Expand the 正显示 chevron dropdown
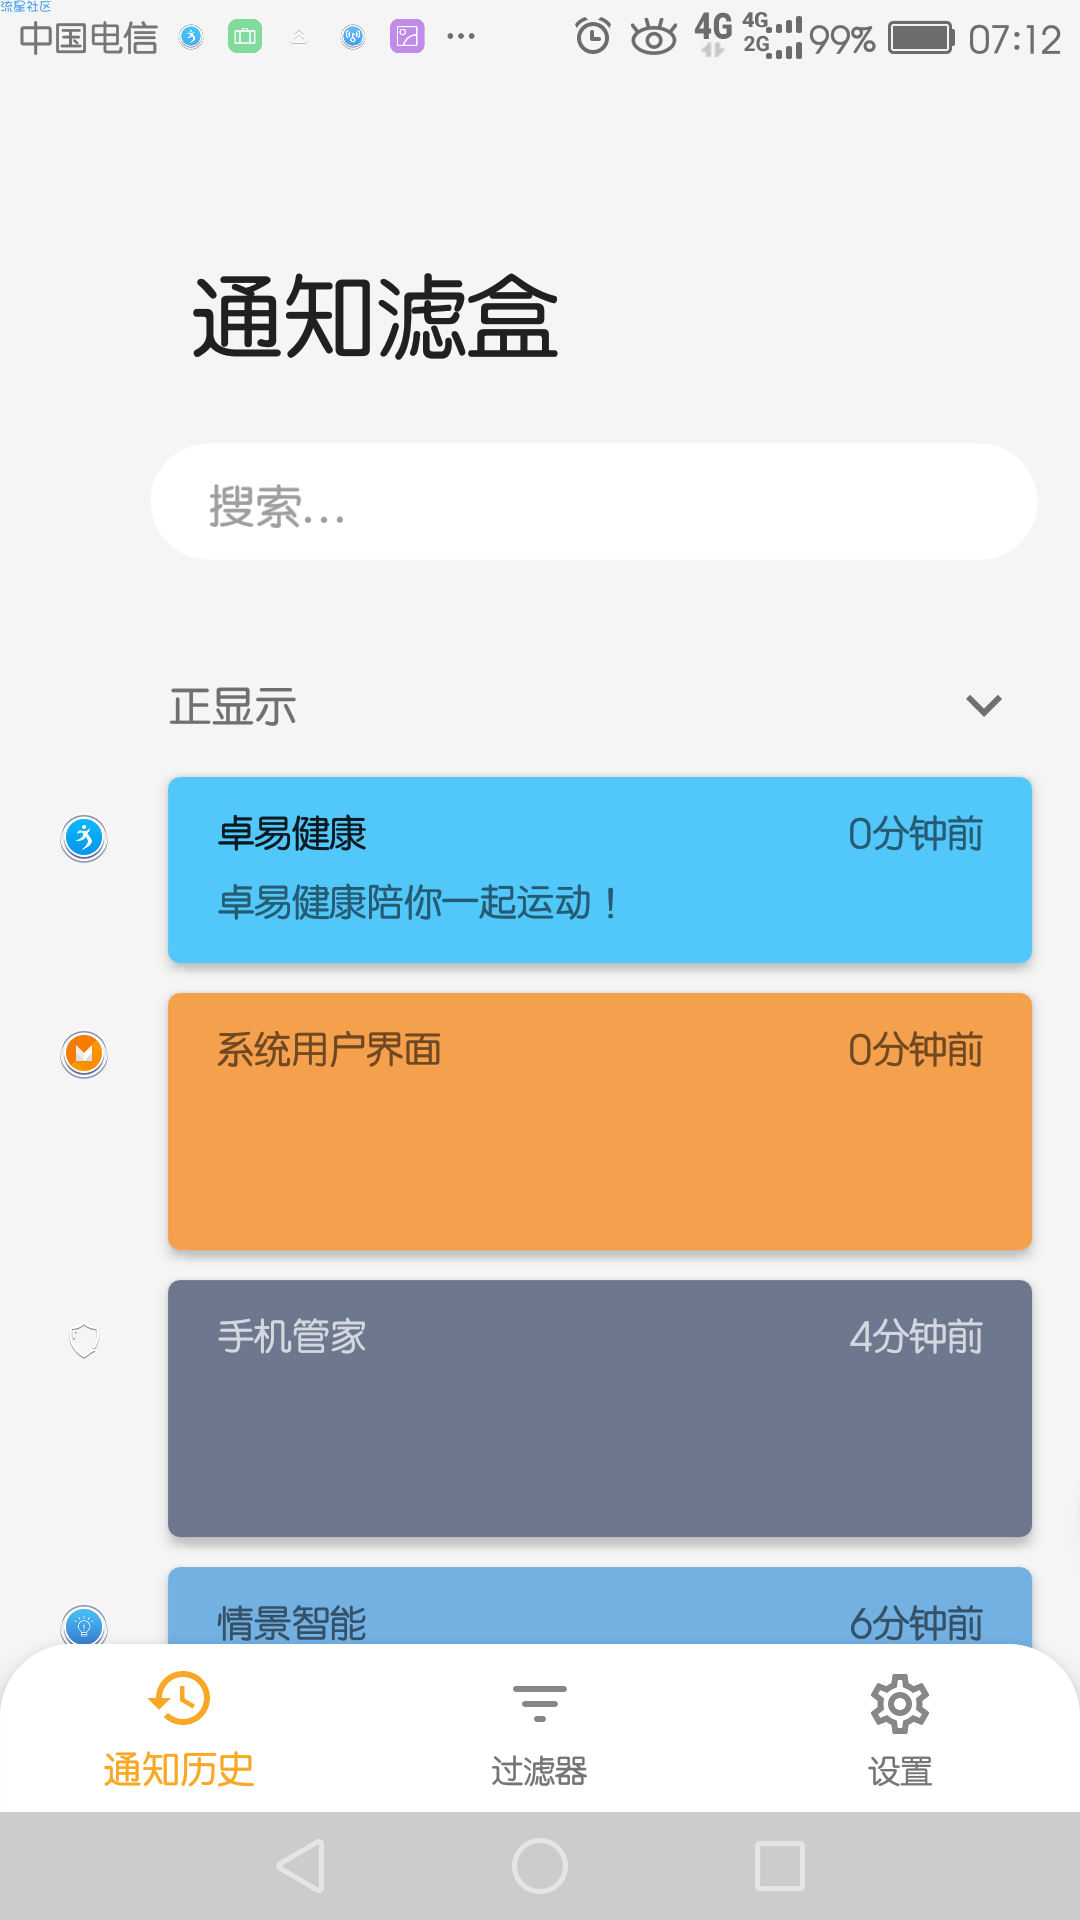The height and width of the screenshot is (1920, 1080). 984,706
